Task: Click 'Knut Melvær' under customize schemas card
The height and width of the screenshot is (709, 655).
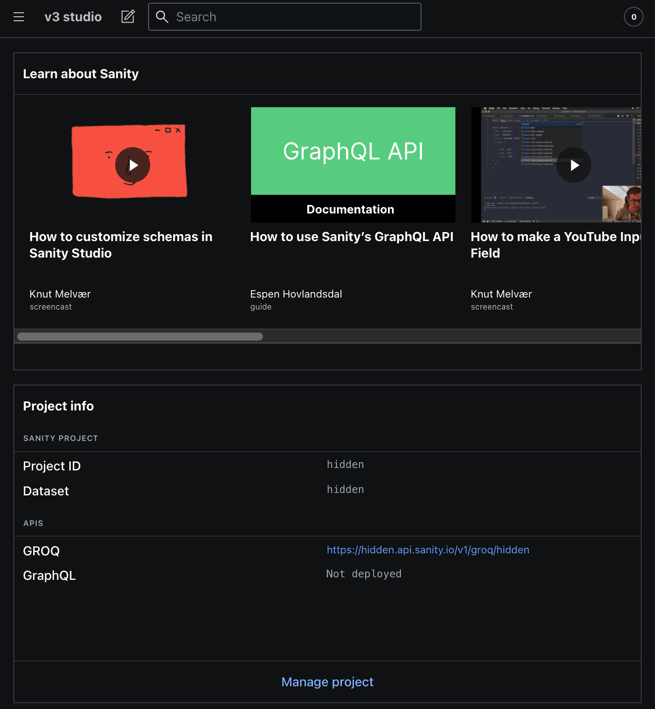Action: 60,294
